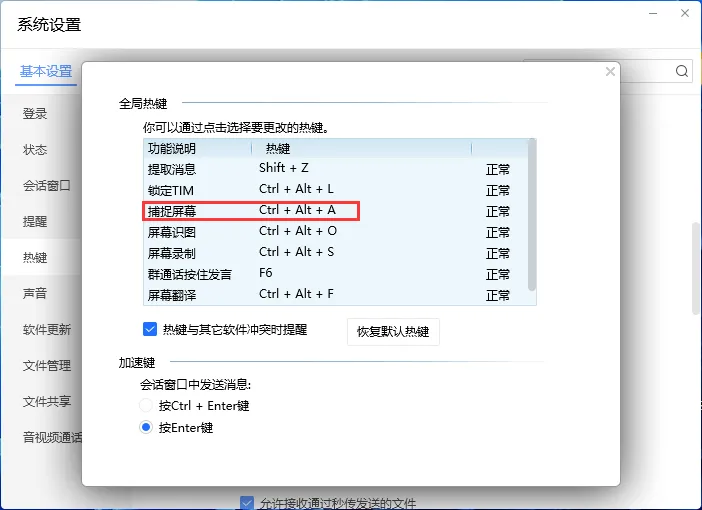
Task: Select 按Ctrl + Enter键 radio option
Action: click(146, 405)
